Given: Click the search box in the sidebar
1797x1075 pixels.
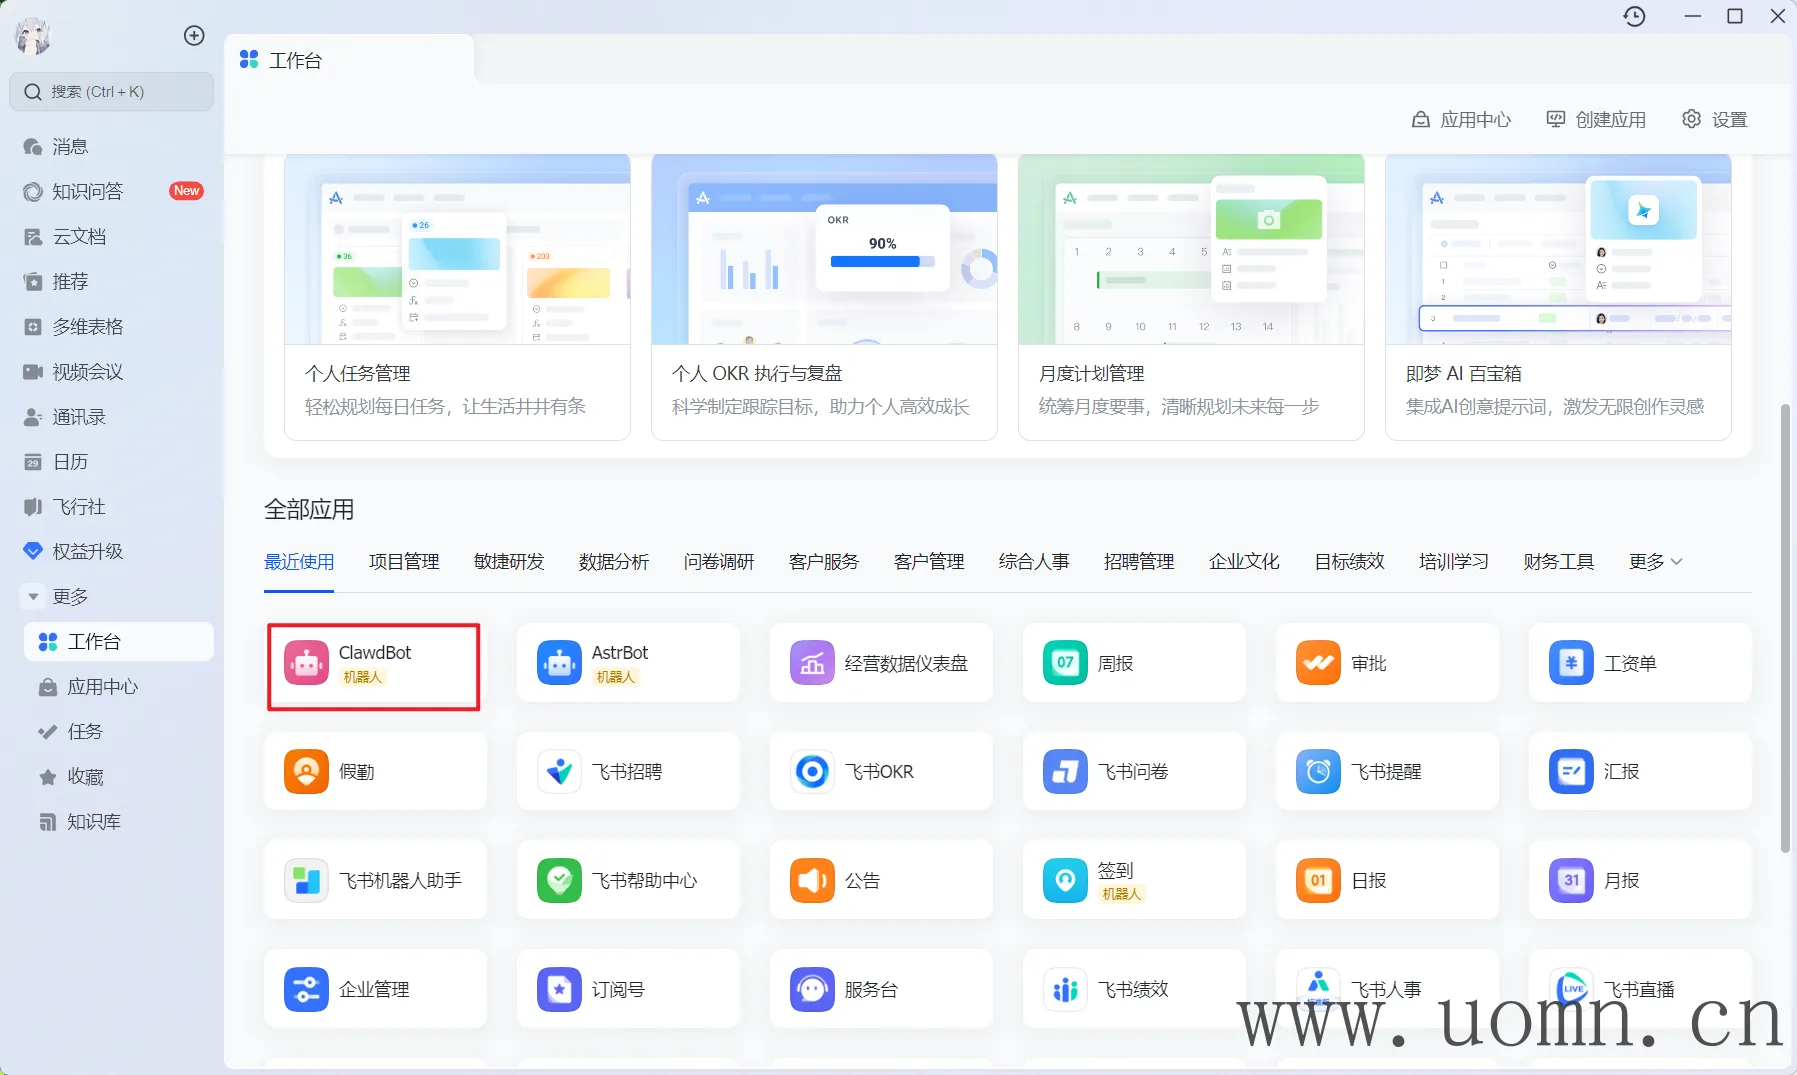Looking at the screenshot, I should (x=112, y=92).
